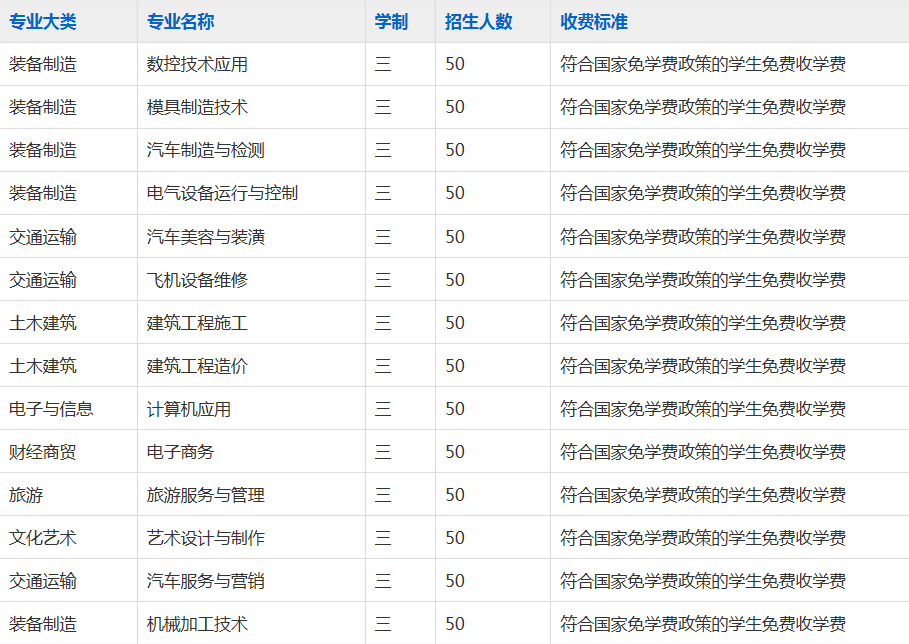Screen dimensions: 909x644
Task: Select the 电气设备运行与控制 major name
Action: pyautogui.click(x=223, y=193)
